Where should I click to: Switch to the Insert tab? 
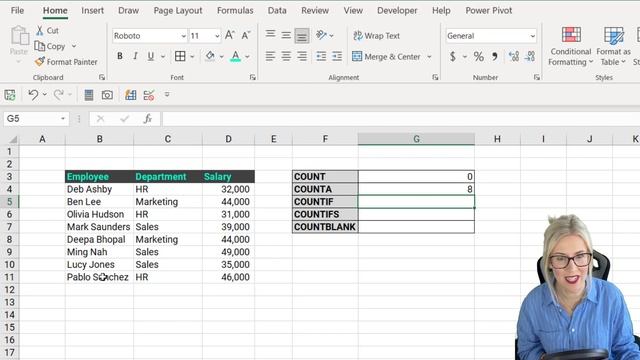click(92, 11)
